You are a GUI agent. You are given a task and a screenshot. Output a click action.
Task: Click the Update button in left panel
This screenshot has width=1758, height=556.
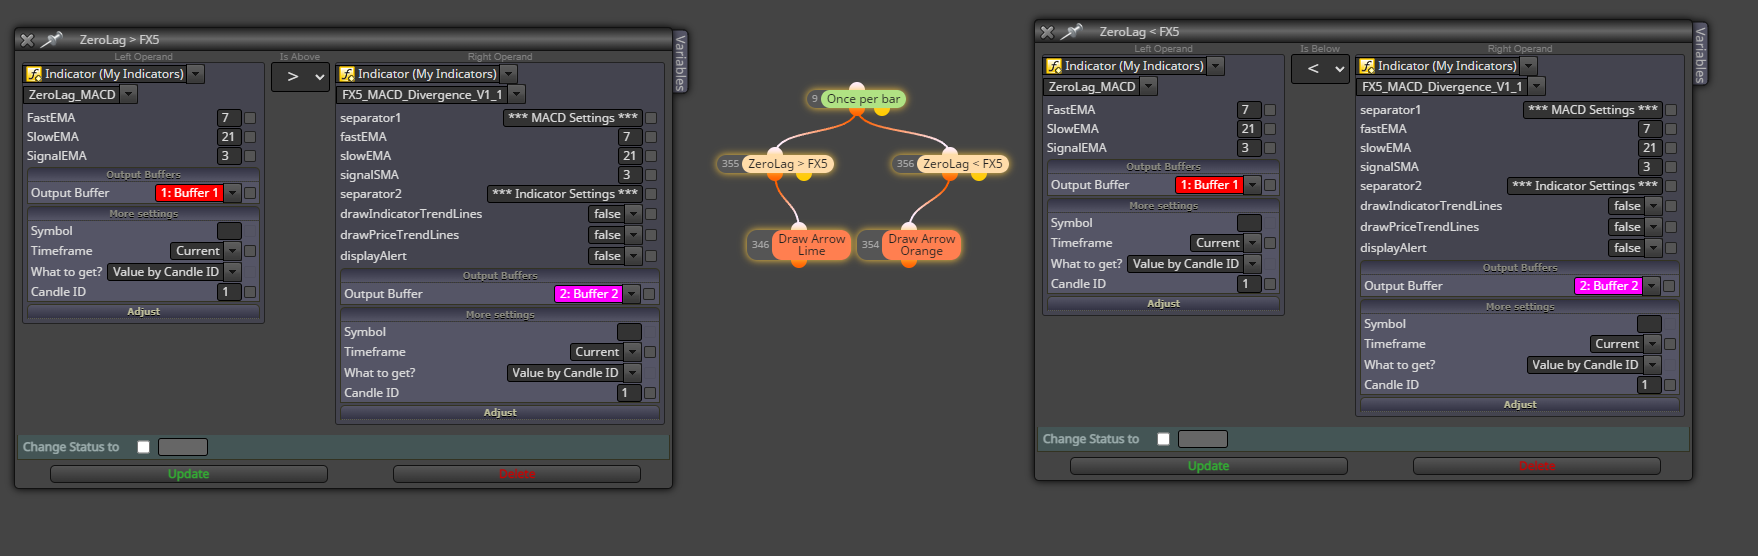pos(189,474)
